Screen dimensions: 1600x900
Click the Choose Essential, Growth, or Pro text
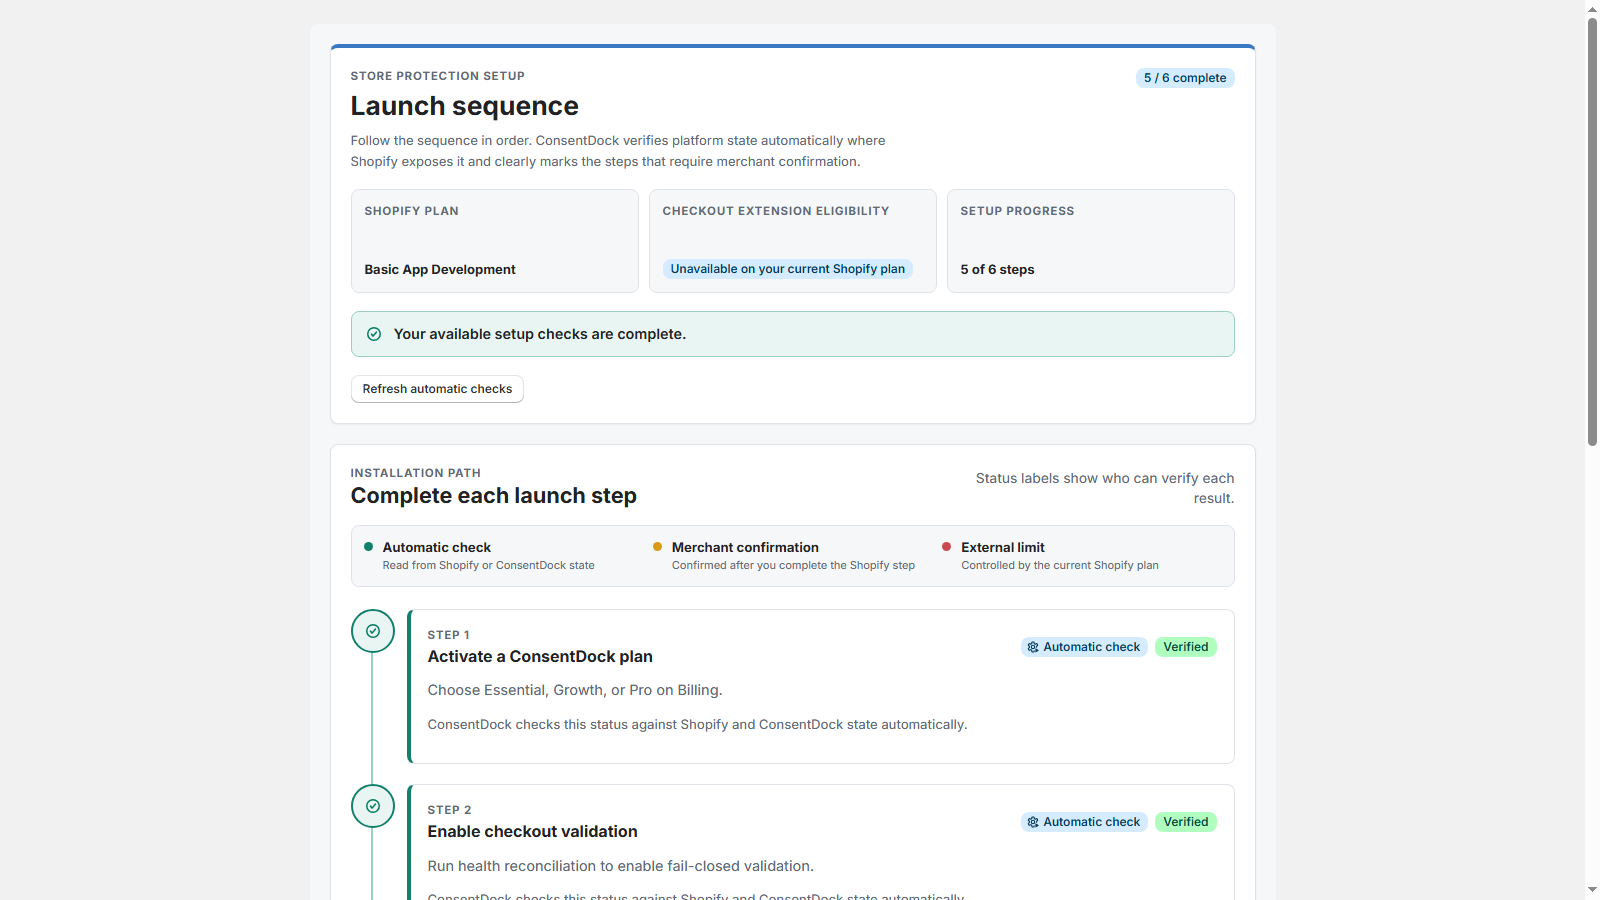(x=575, y=691)
